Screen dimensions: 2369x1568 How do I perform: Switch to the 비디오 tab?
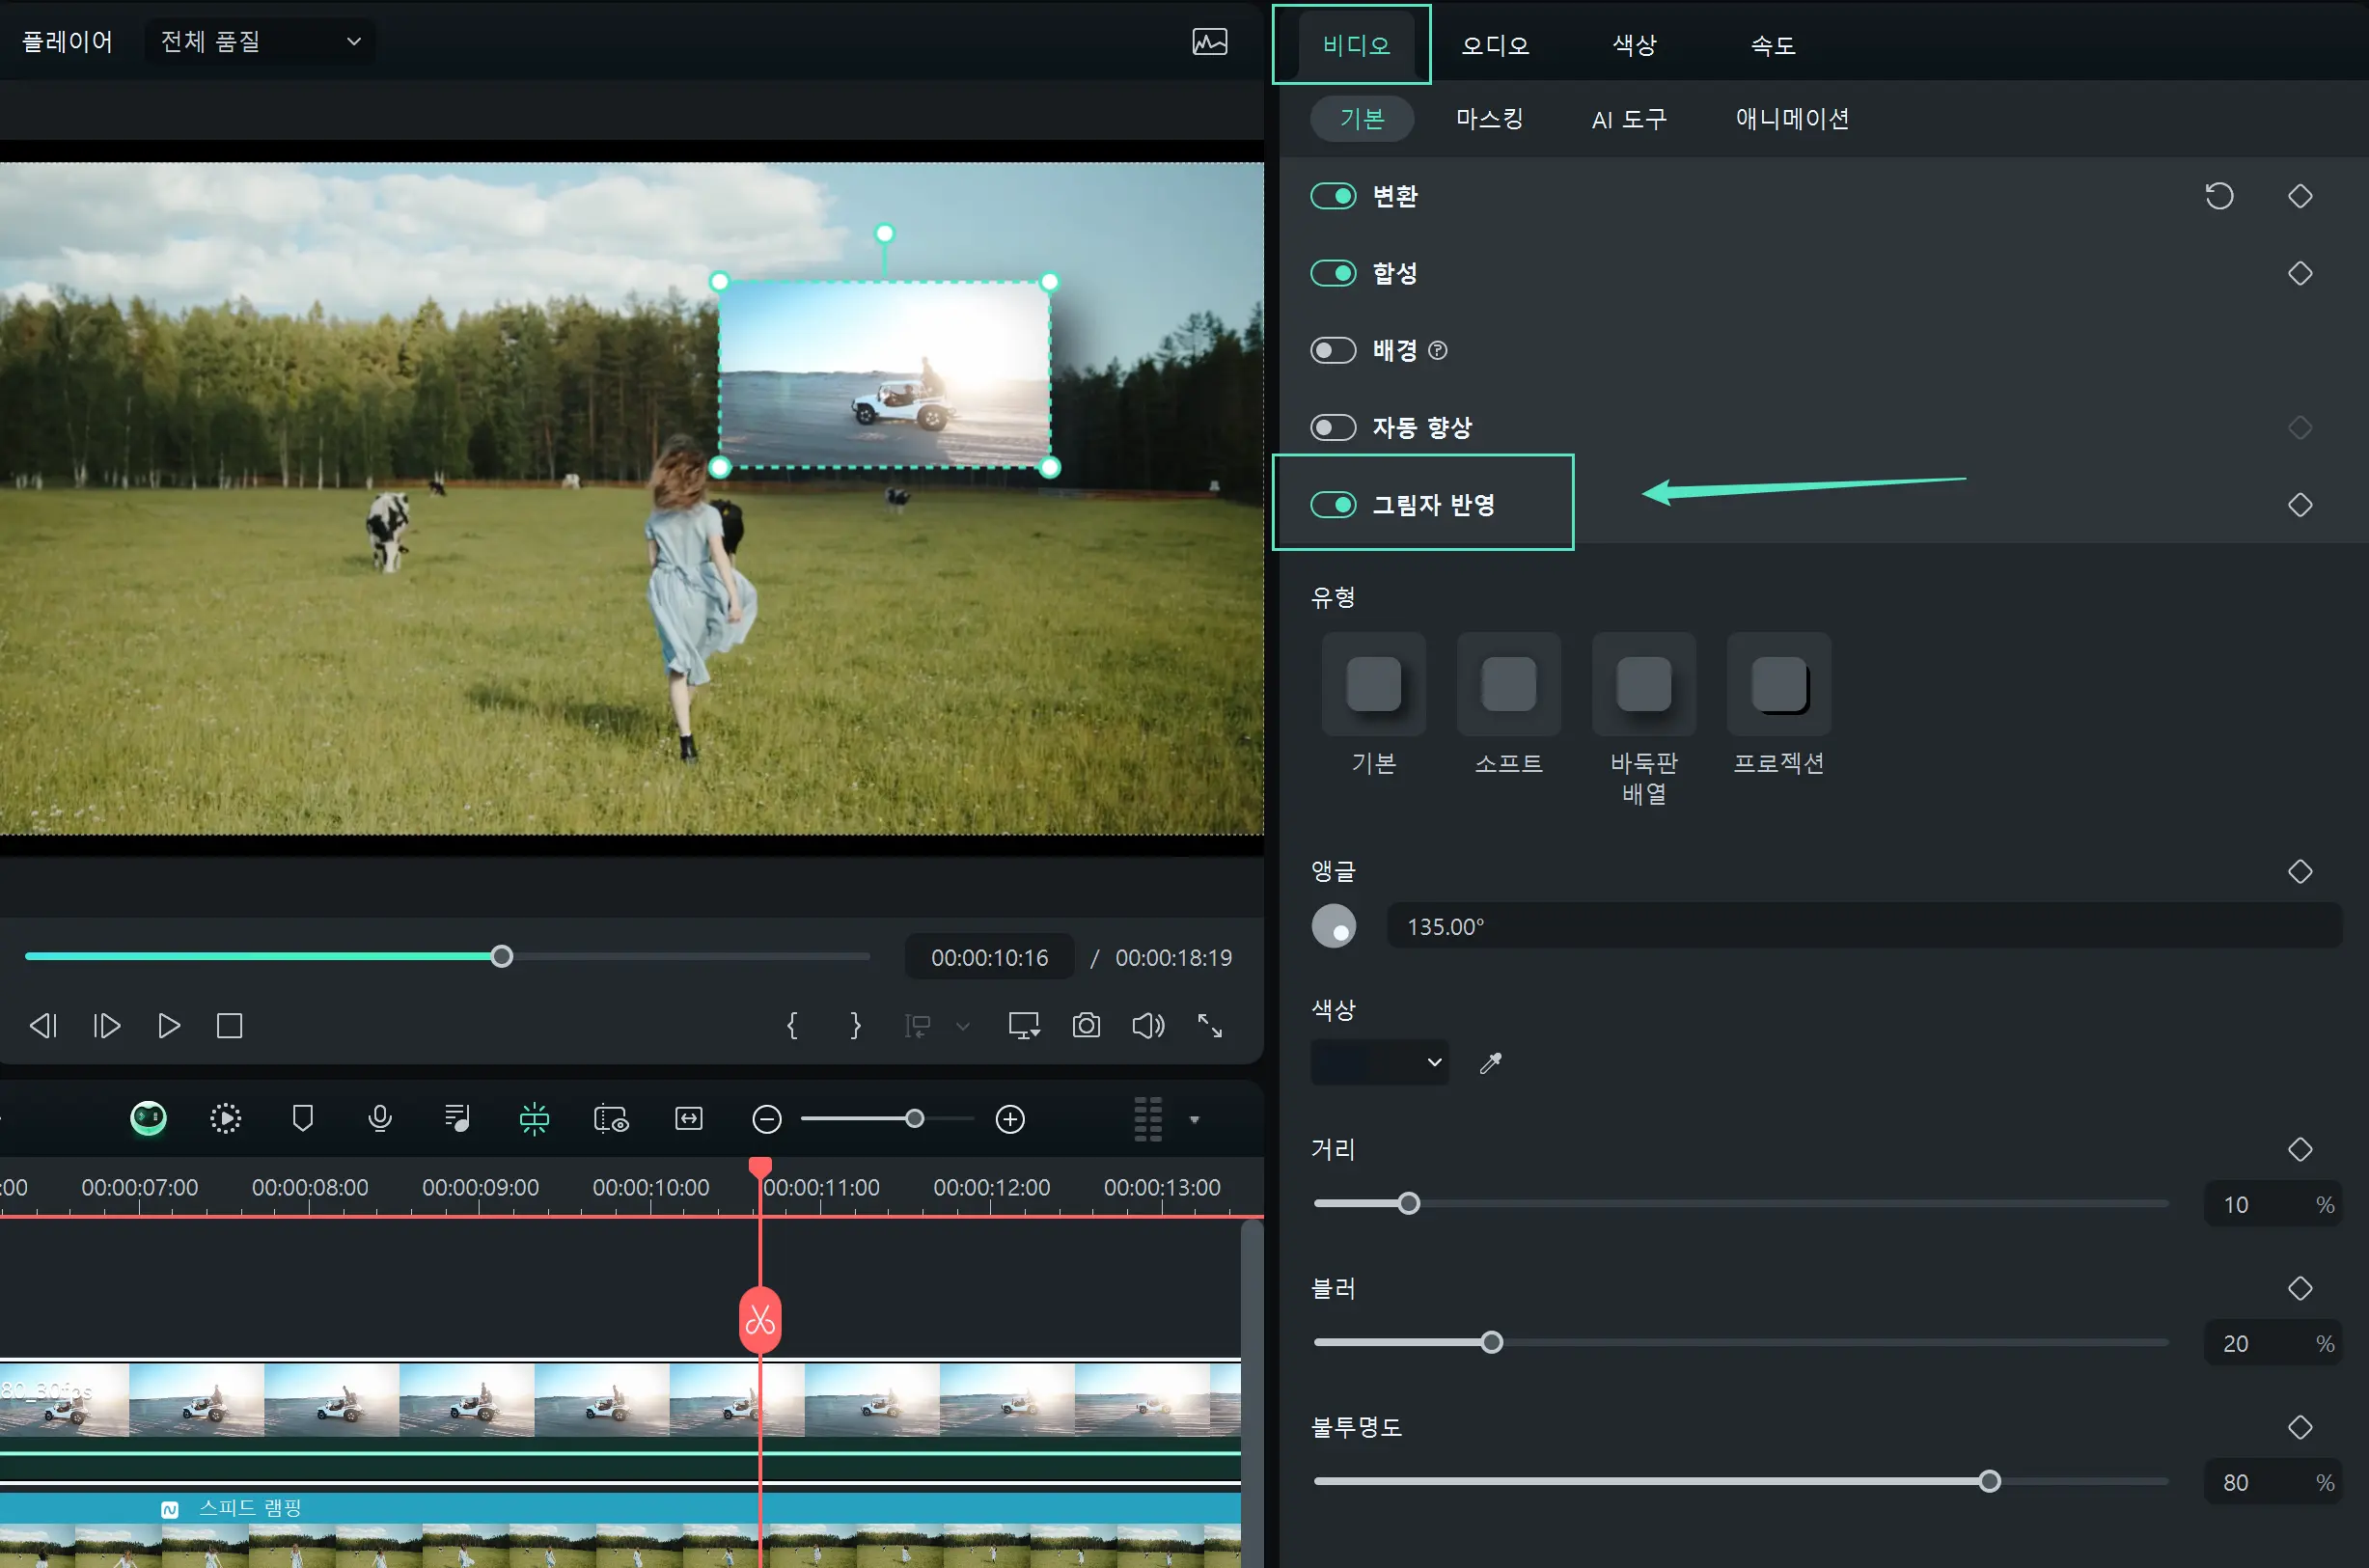[x=1355, y=45]
